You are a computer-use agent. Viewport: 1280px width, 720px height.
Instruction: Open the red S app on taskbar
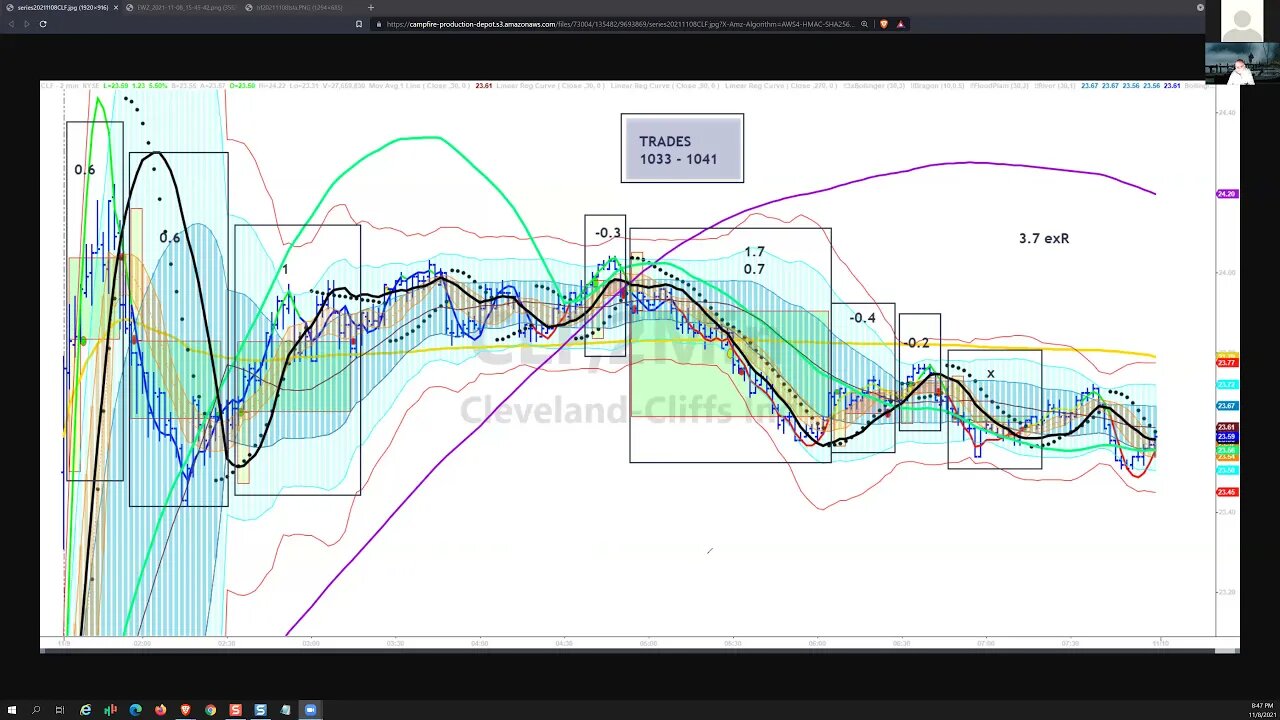[x=235, y=710]
